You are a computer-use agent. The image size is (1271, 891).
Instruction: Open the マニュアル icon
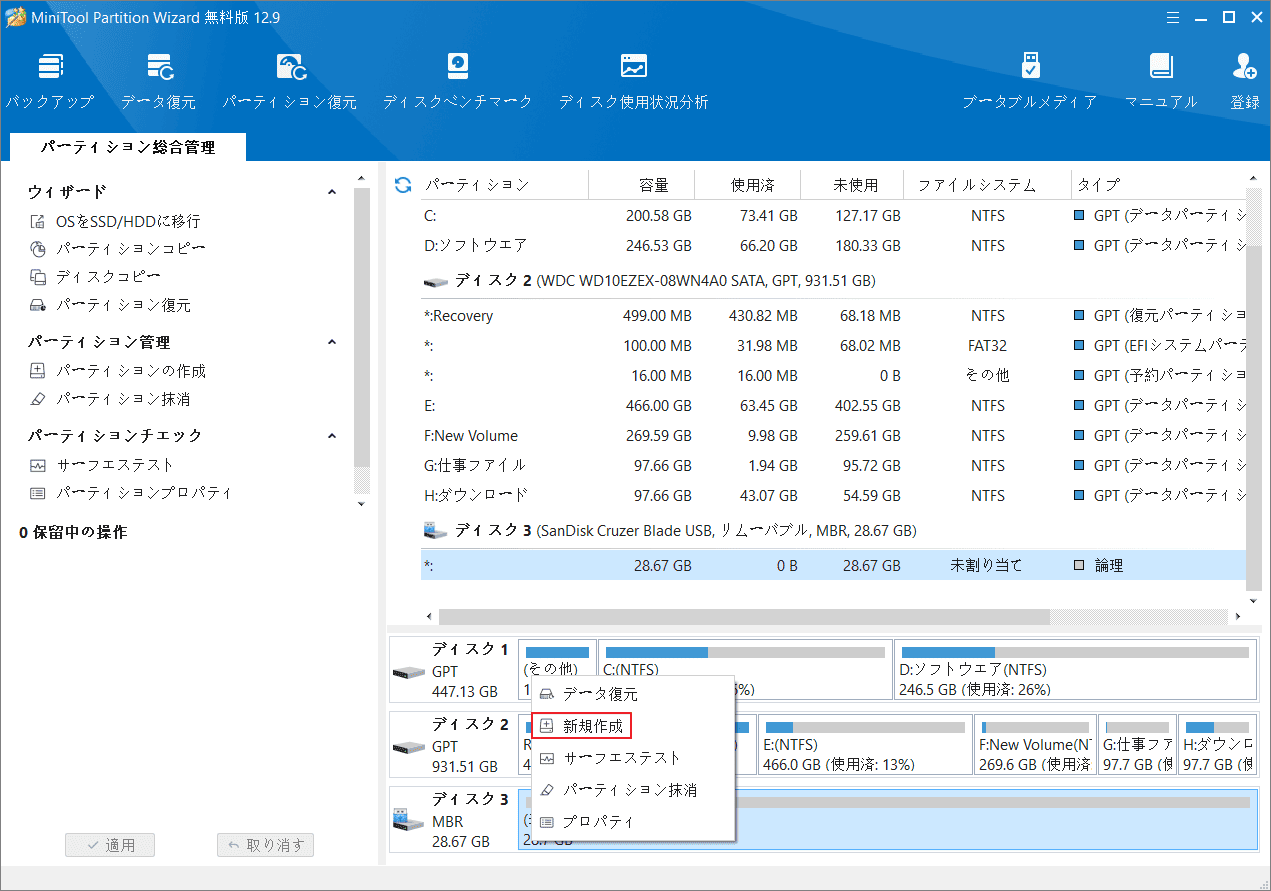coord(1161,66)
